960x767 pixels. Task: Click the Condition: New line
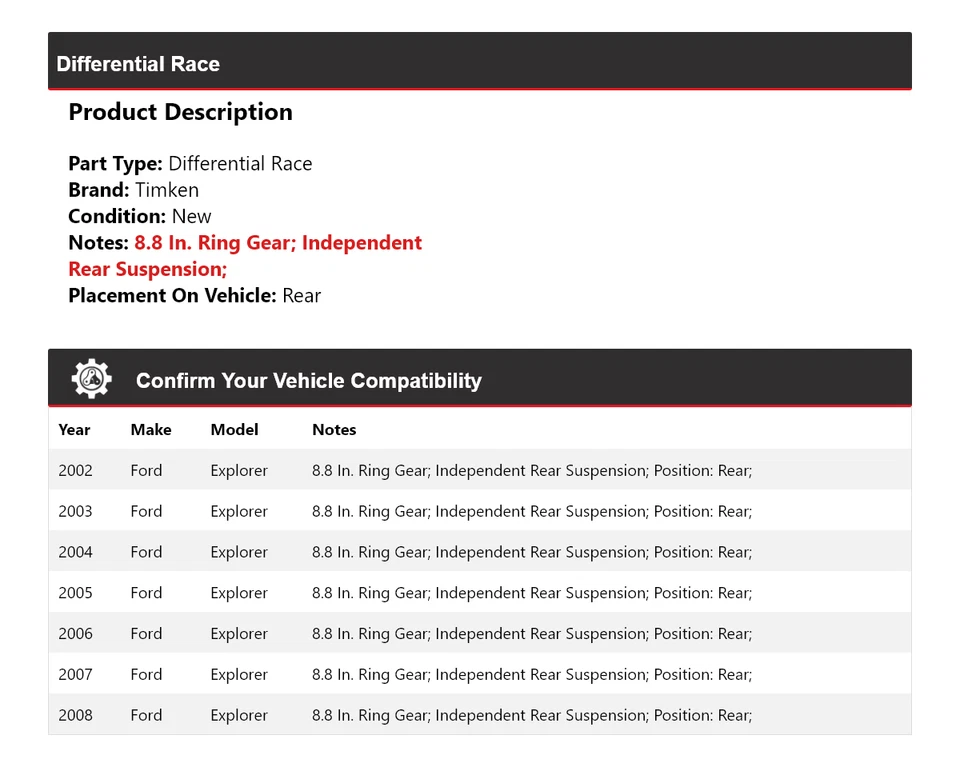(x=140, y=216)
